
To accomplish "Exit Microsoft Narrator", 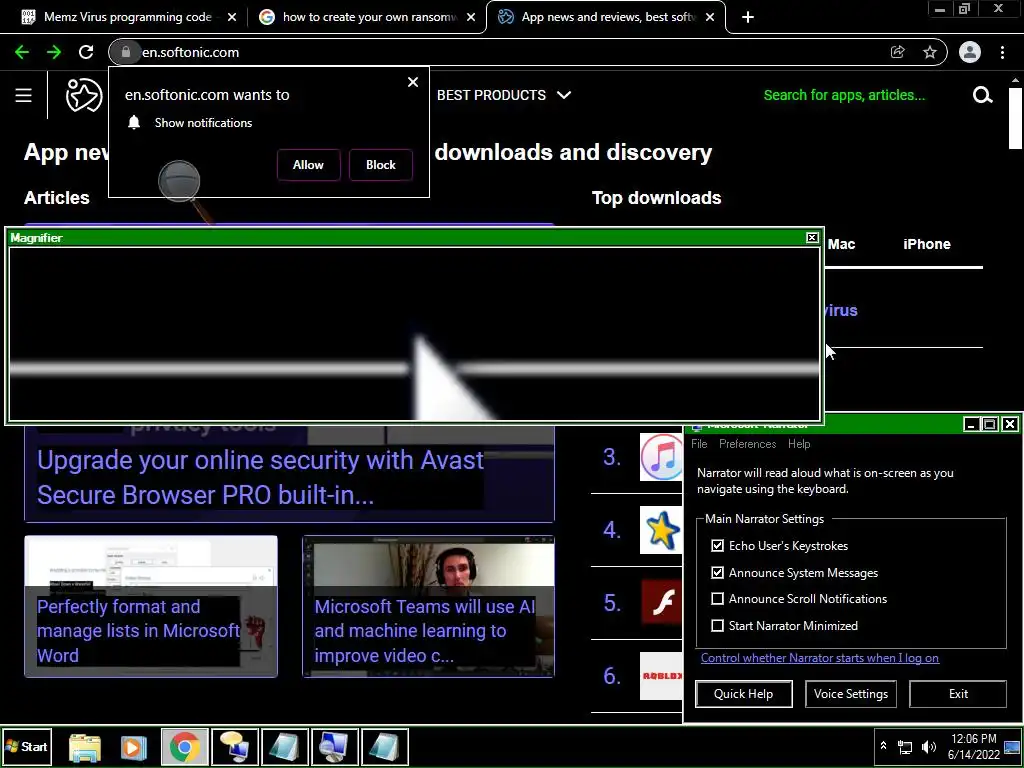I will click(958, 694).
